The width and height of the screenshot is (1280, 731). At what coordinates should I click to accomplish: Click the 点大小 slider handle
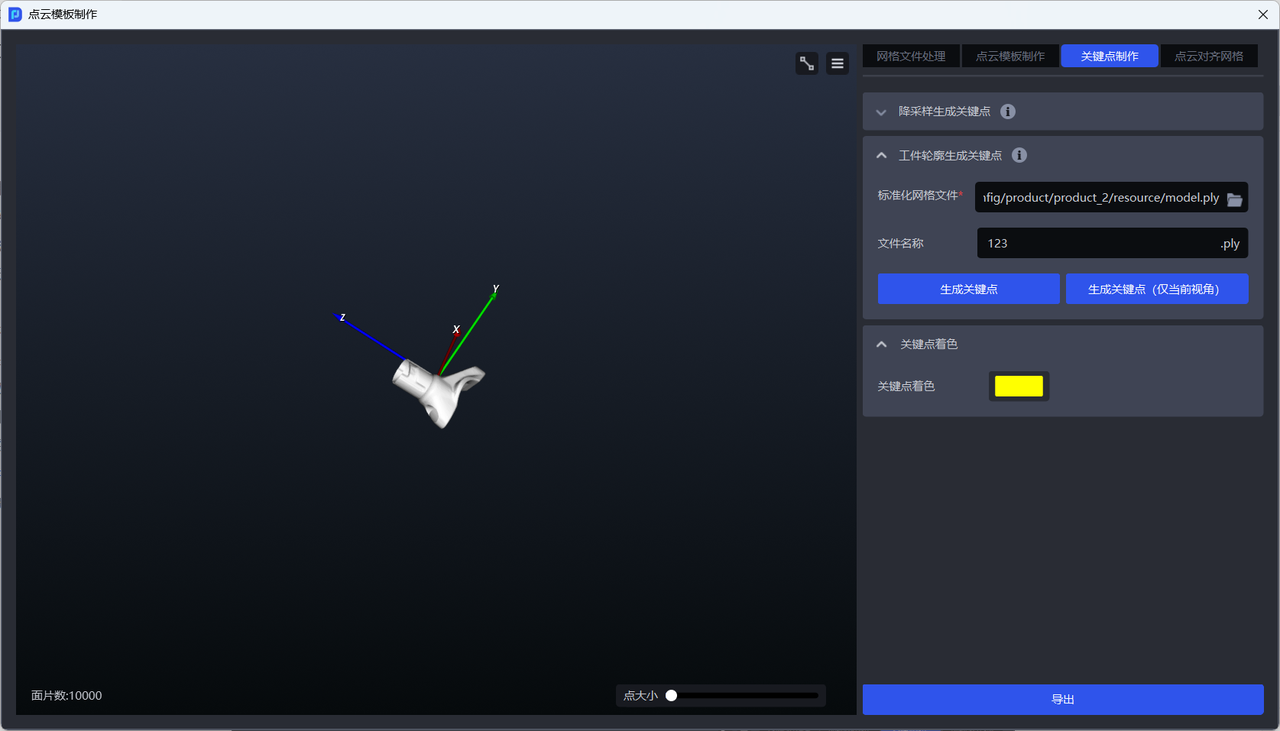point(671,696)
